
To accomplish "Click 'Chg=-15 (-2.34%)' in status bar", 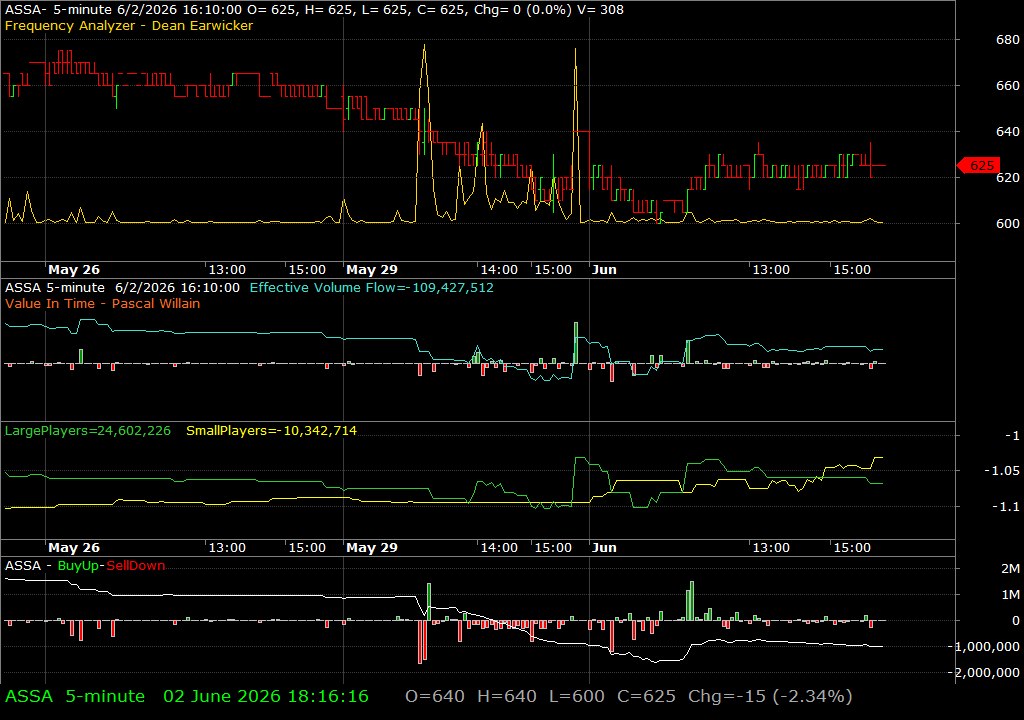I will click(771, 696).
